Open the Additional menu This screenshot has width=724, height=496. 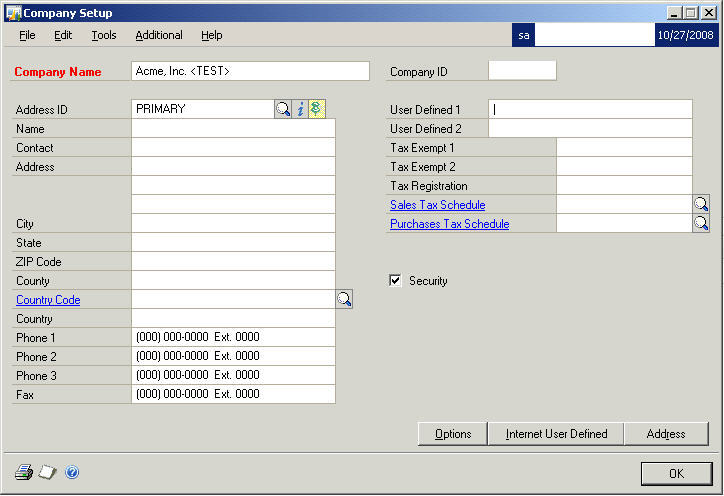[159, 35]
